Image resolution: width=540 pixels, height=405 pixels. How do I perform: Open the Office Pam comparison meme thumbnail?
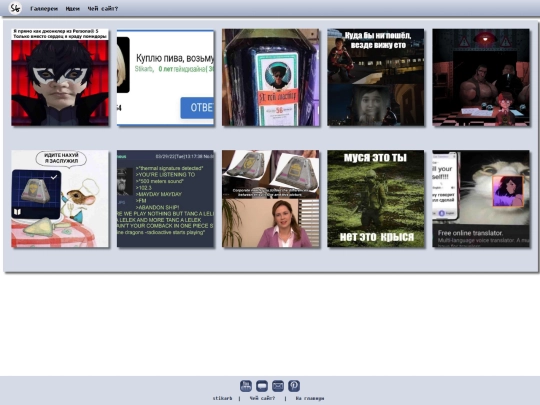271,199
